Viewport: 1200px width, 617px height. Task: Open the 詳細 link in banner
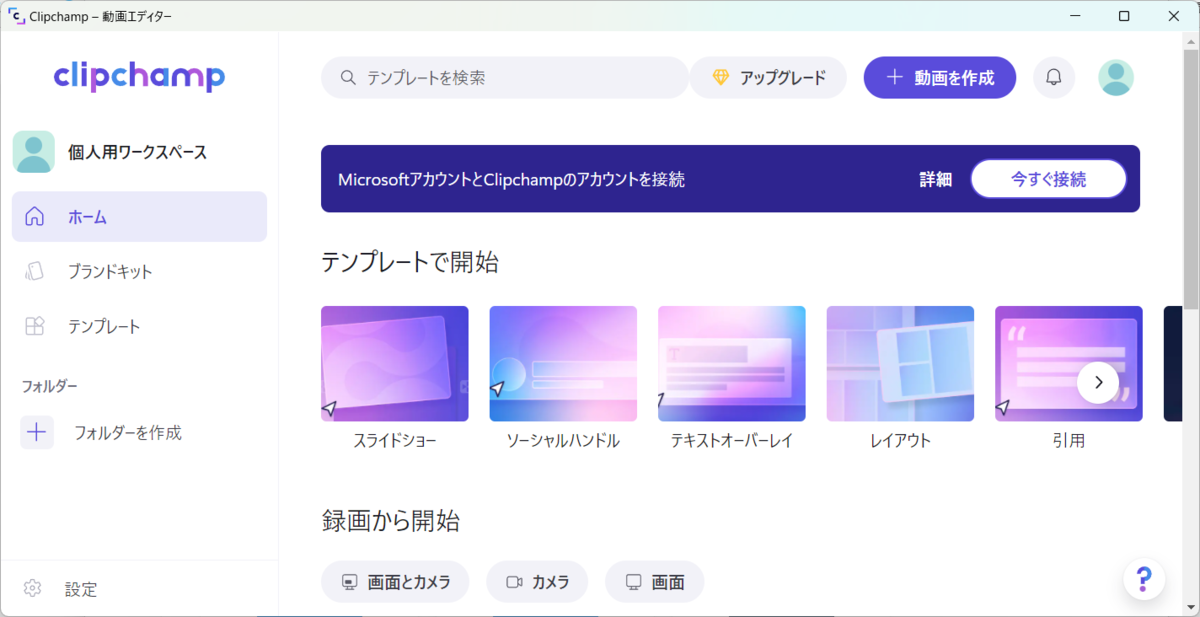tap(936, 179)
